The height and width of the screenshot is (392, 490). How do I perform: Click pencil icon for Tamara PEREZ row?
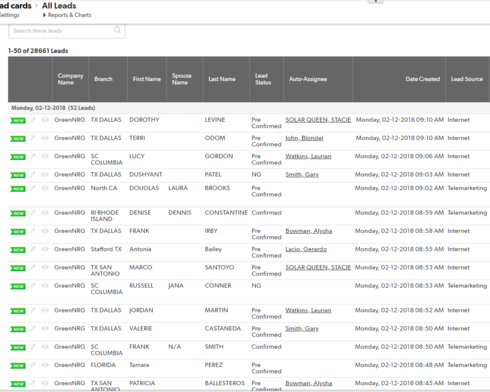click(32, 366)
